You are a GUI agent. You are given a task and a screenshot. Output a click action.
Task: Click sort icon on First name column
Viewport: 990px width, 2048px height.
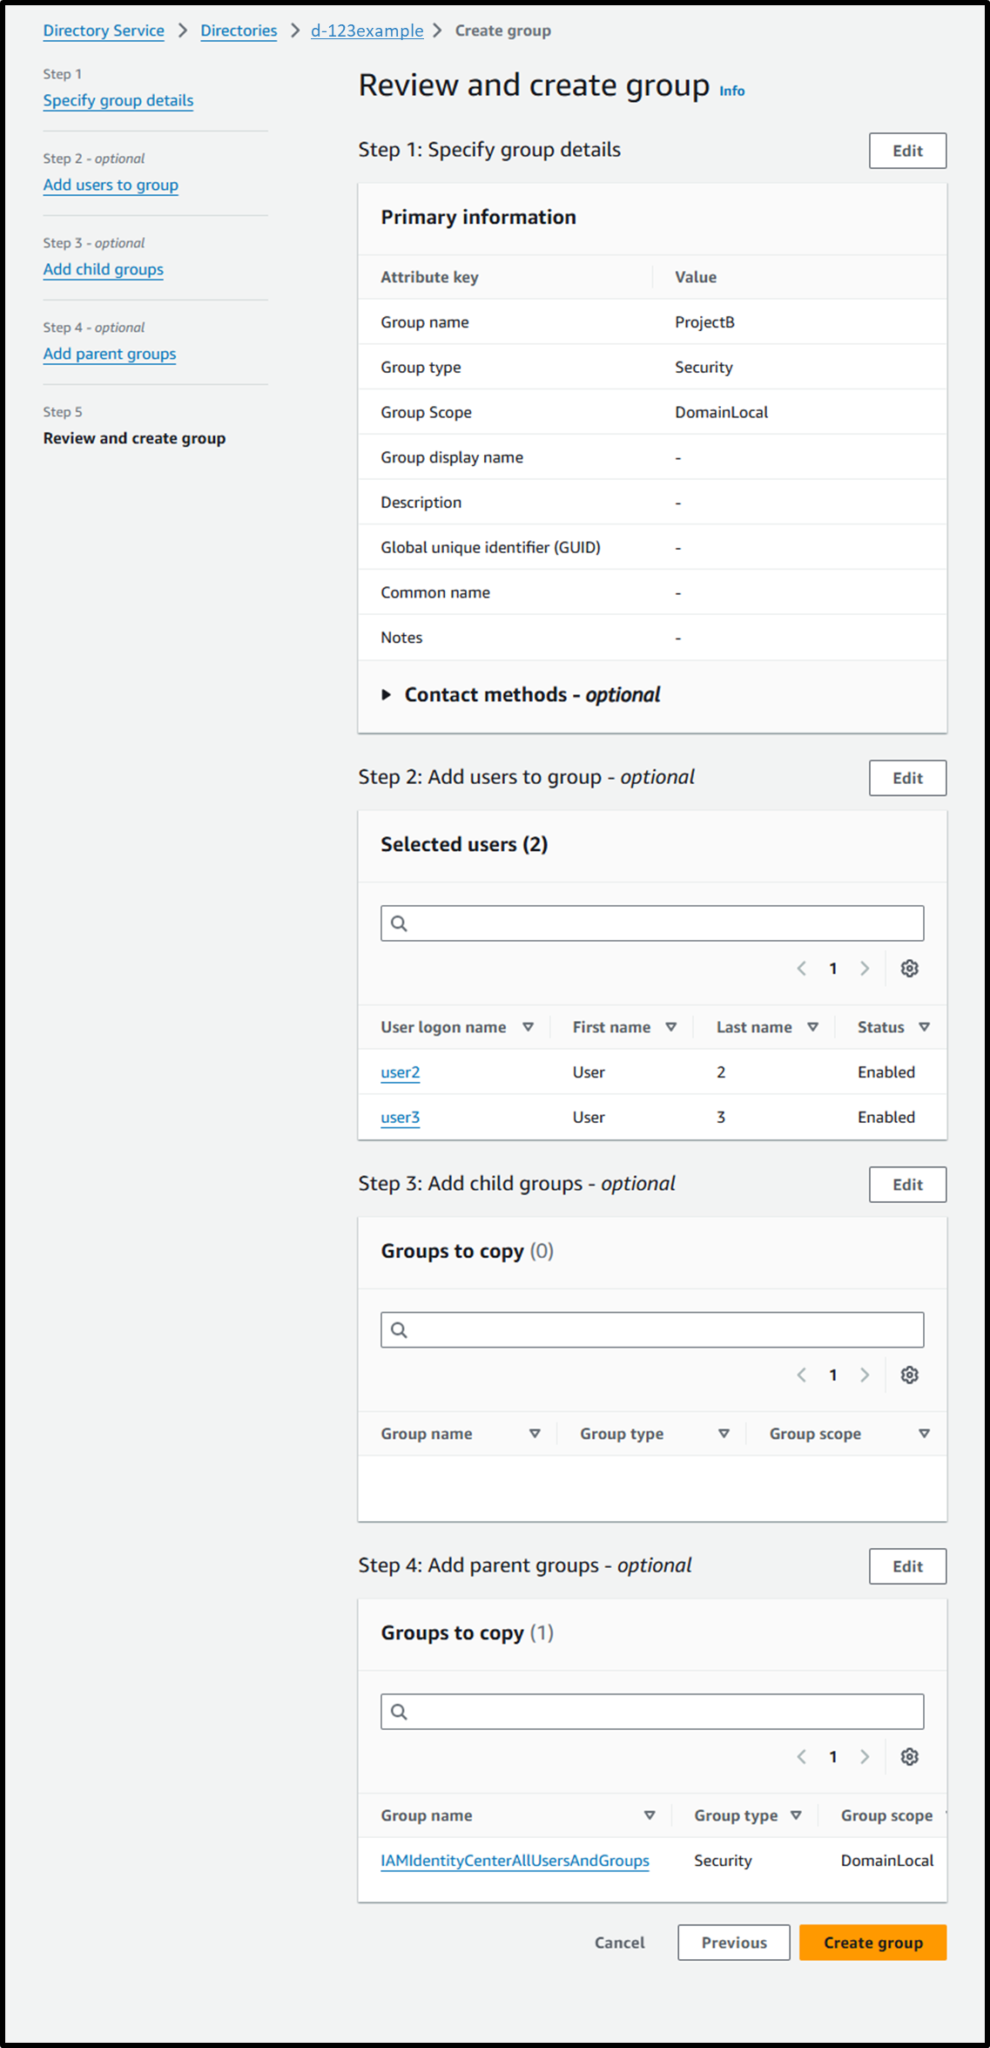click(x=672, y=1027)
